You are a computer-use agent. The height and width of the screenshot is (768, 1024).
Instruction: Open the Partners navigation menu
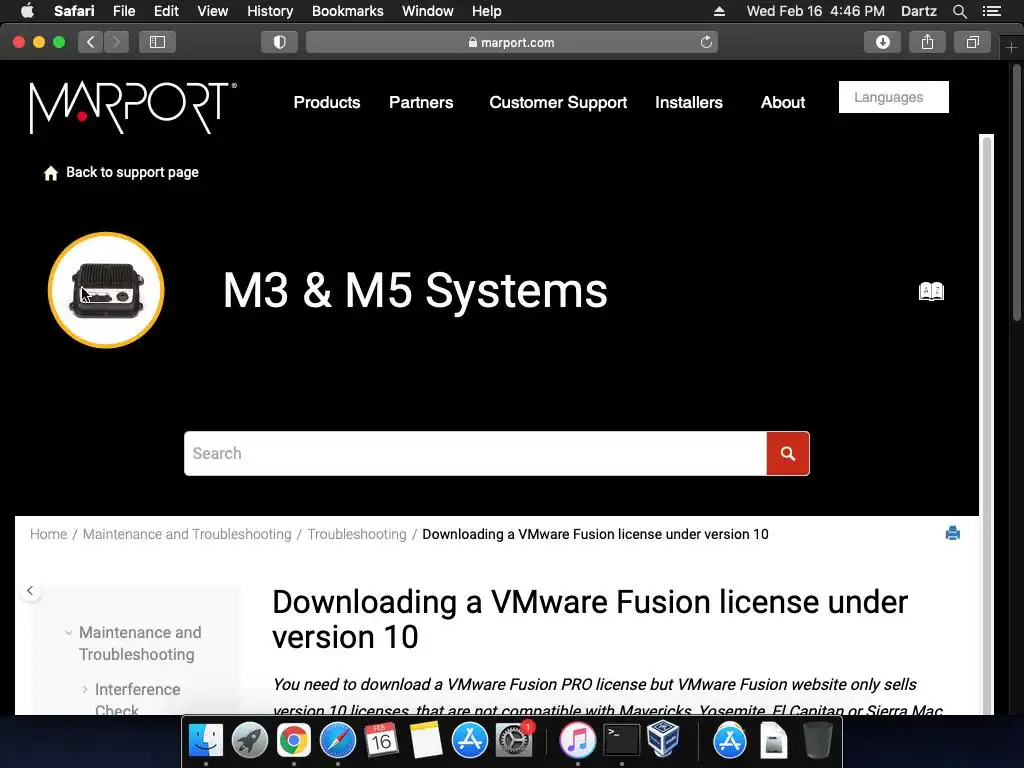pyautogui.click(x=421, y=103)
